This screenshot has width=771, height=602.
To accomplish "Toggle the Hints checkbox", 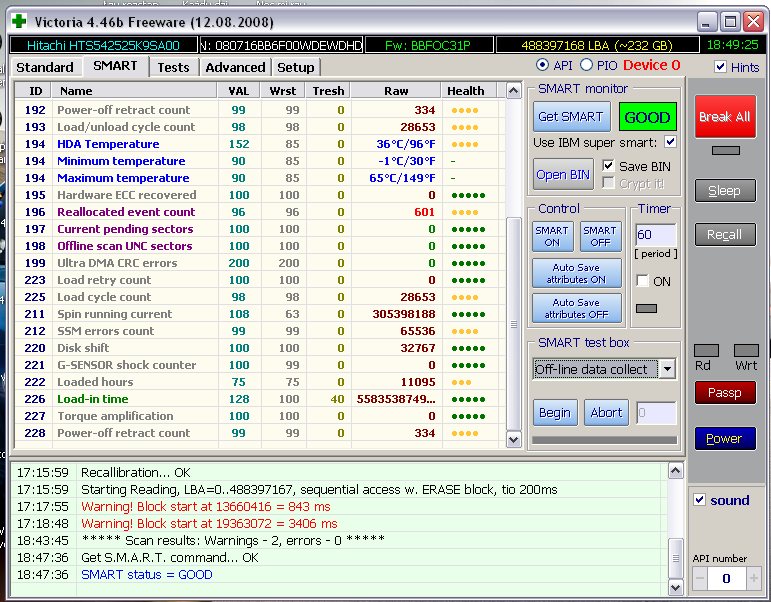I will [x=720, y=66].
